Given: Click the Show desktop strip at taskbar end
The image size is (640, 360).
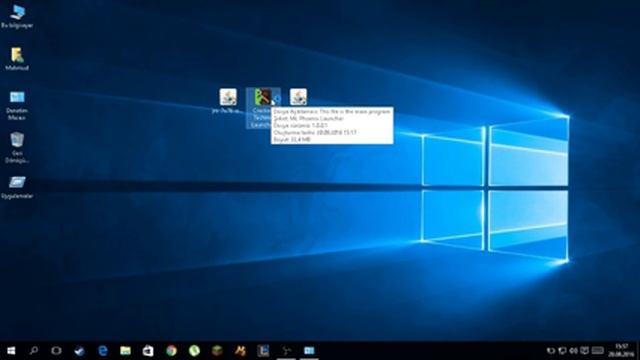Looking at the screenshot, I should [638, 351].
